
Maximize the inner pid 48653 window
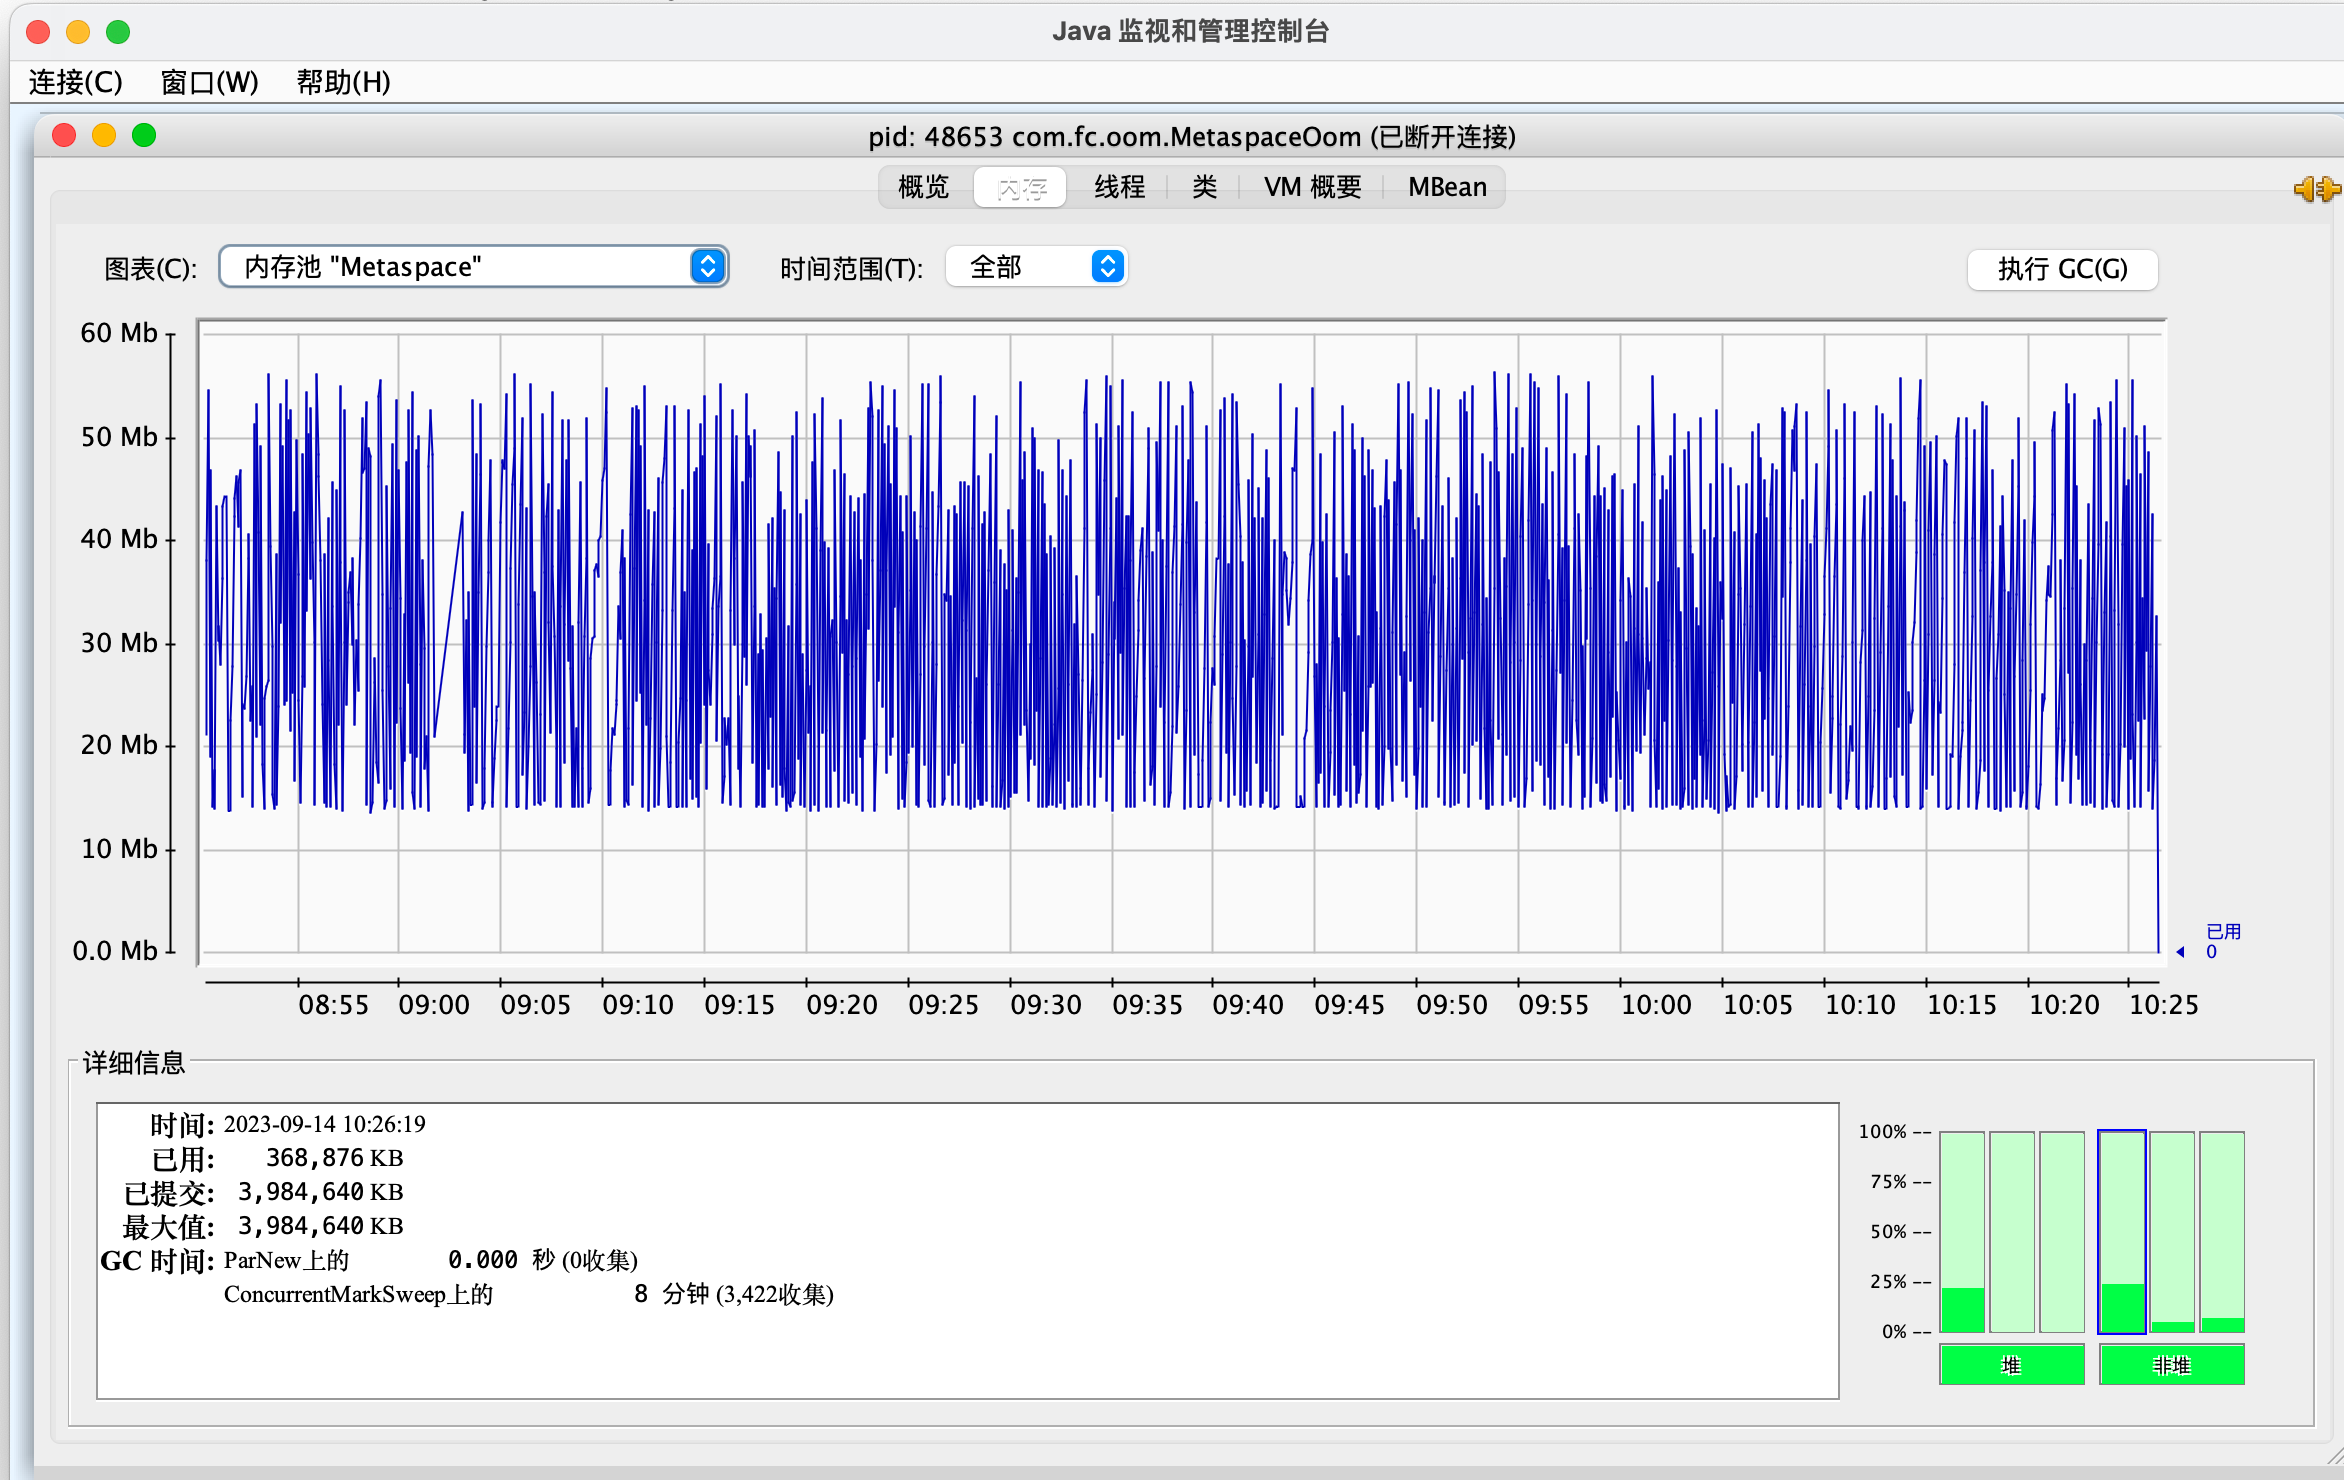(x=144, y=135)
